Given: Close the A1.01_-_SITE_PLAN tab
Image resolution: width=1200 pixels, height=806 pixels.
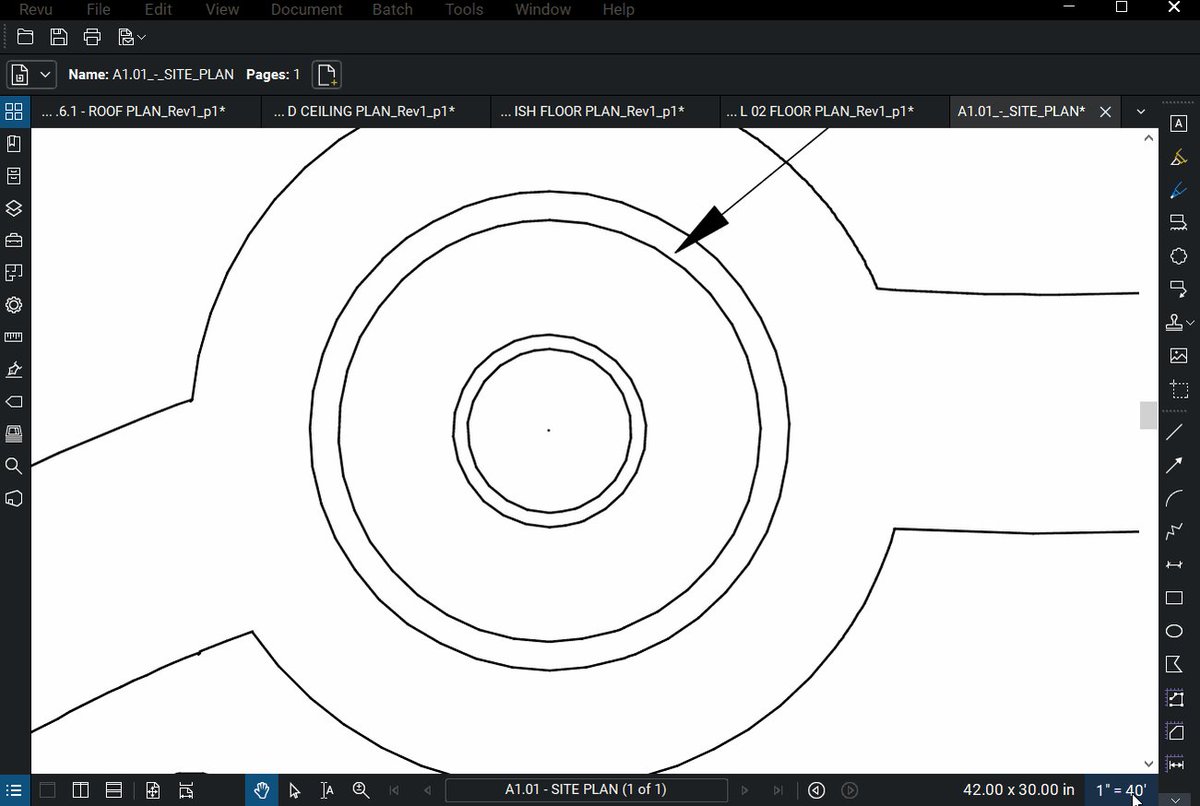Looking at the screenshot, I should coord(1105,112).
